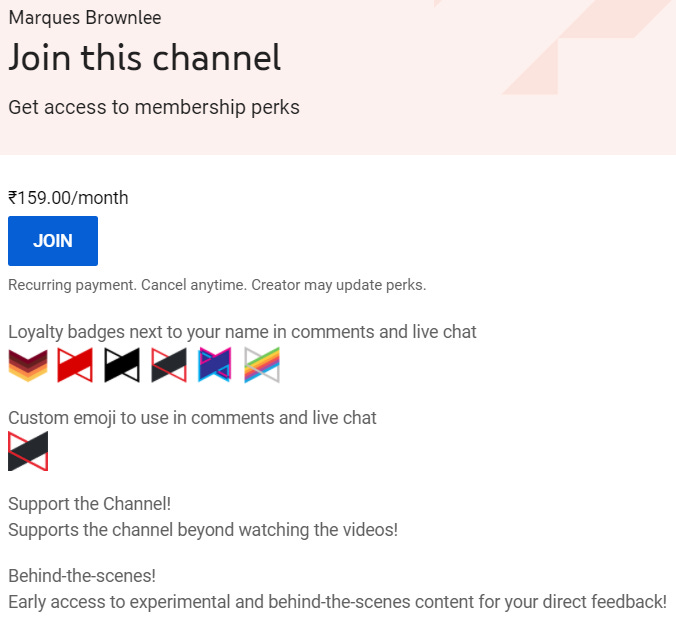Click the 'Custom emoji to use in comments' perk title
Screen dimensions: 676x619
(x=192, y=418)
